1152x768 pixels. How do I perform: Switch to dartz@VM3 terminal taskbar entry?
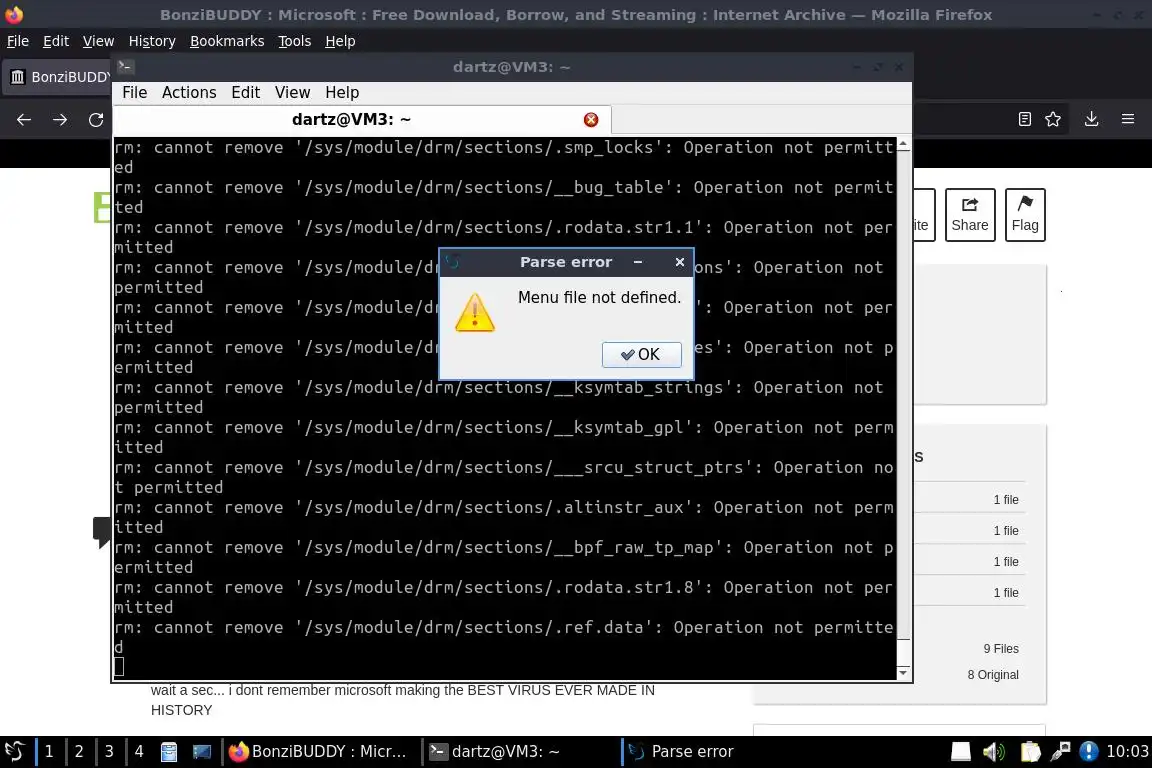[518, 751]
